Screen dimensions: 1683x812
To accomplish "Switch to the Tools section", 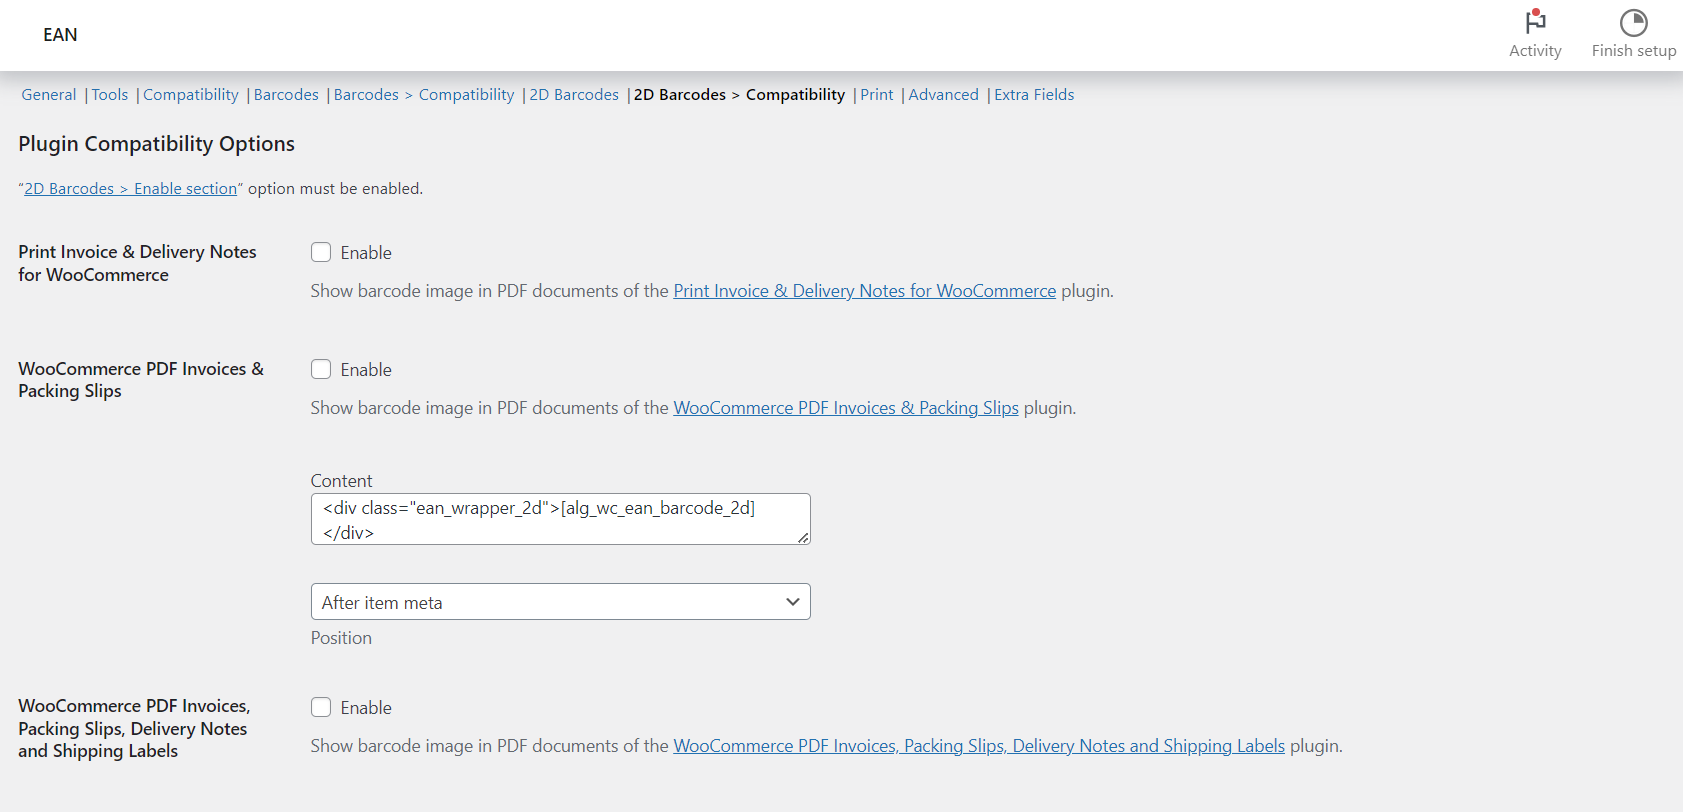I will click(109, 94).
